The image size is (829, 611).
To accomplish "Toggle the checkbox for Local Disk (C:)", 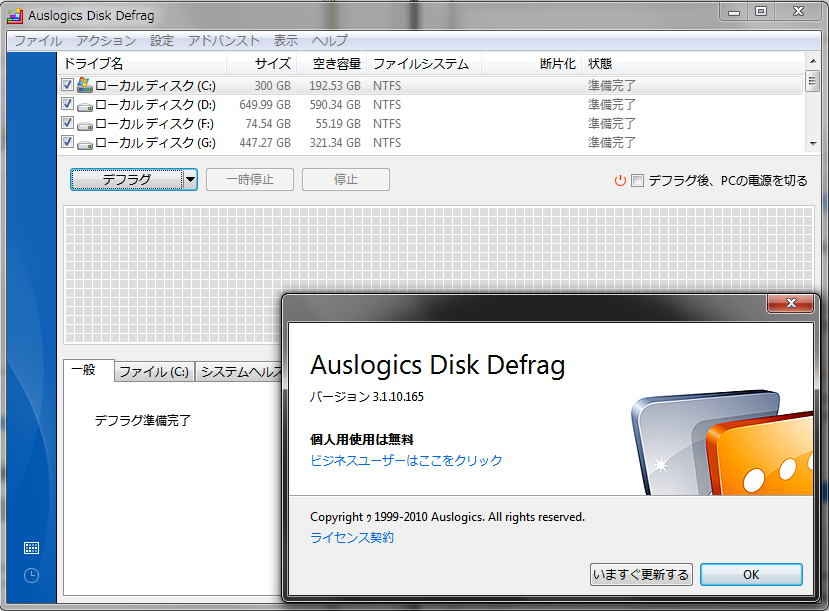I will click(x=67, y=85).
